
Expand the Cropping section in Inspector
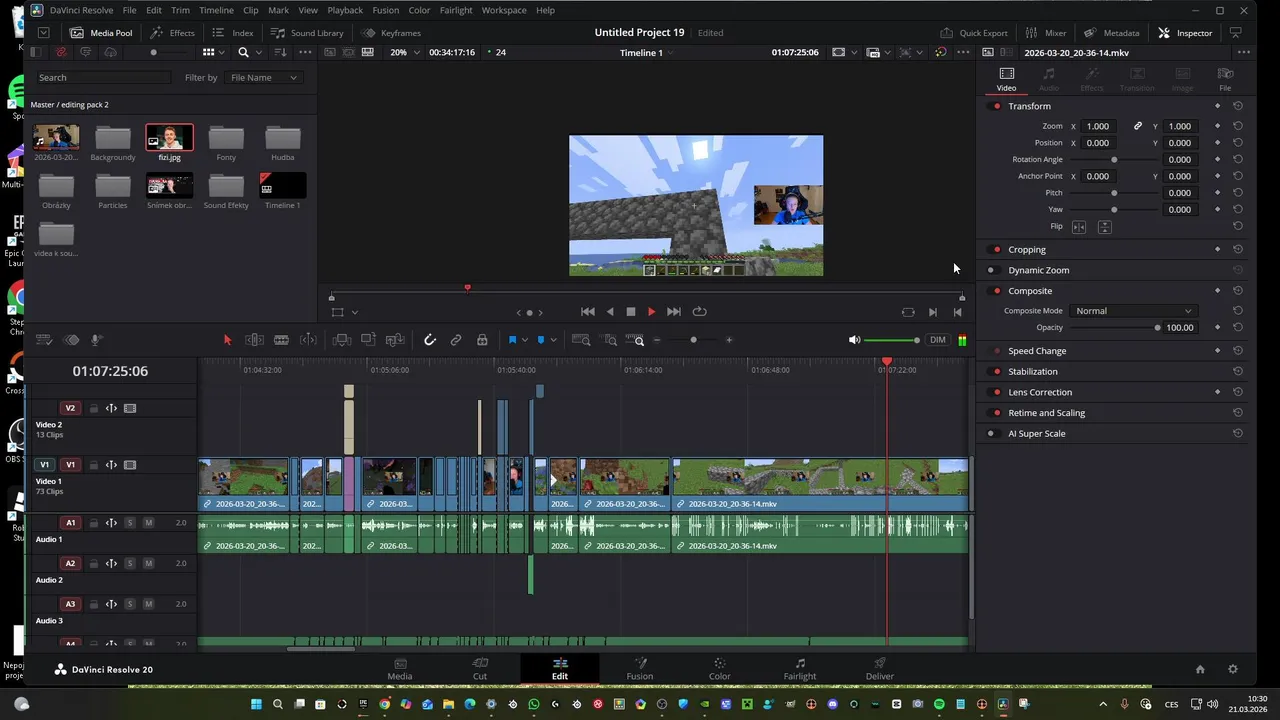(1027, 250)
